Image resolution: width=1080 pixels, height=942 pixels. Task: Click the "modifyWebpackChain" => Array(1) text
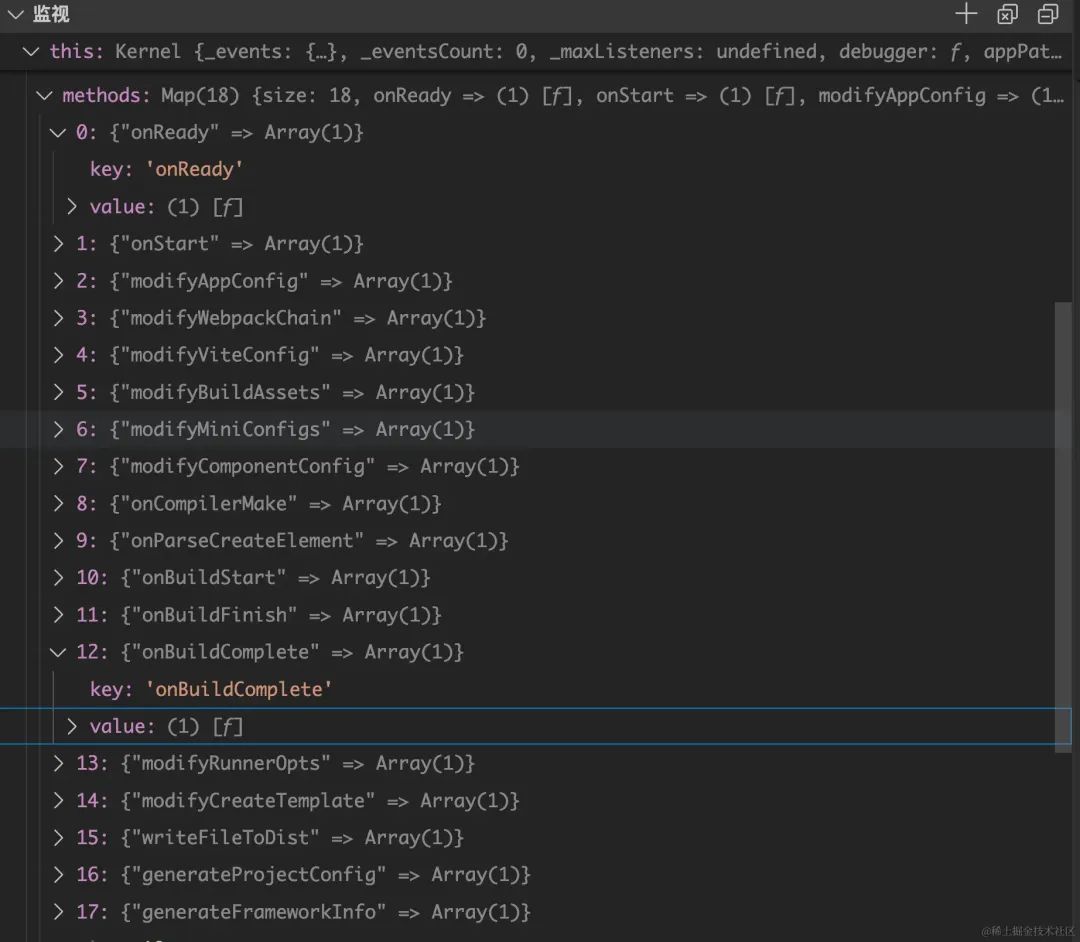[x=298, y=317]
